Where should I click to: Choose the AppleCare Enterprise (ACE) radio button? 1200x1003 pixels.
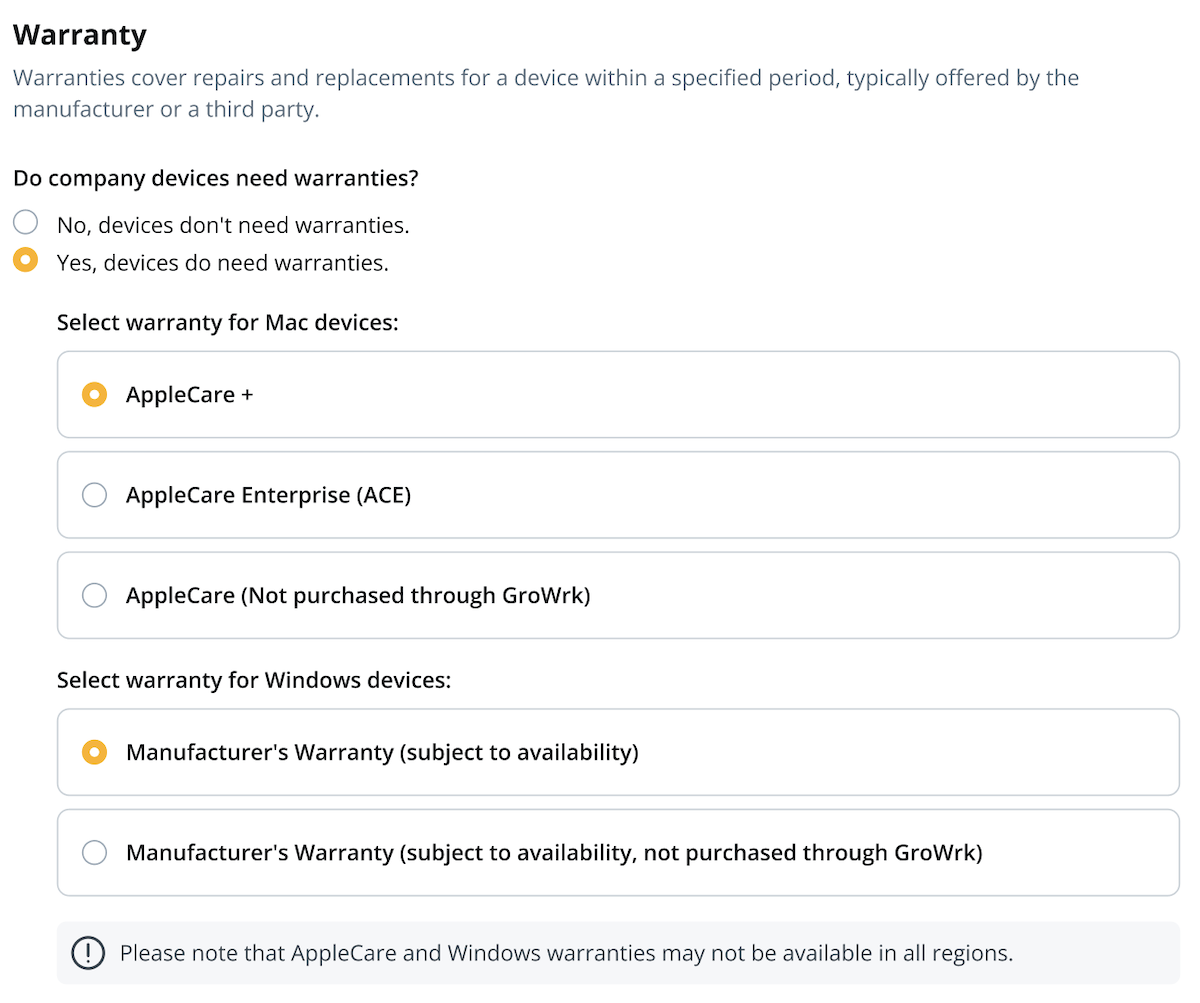[x=94, y=495]
